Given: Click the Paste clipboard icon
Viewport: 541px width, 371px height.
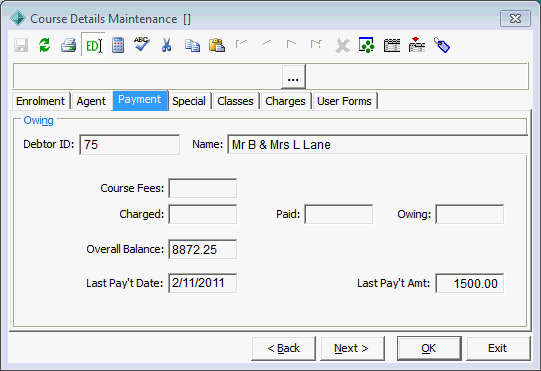Looking at the screenshot, I should click(x=217, y=45).
